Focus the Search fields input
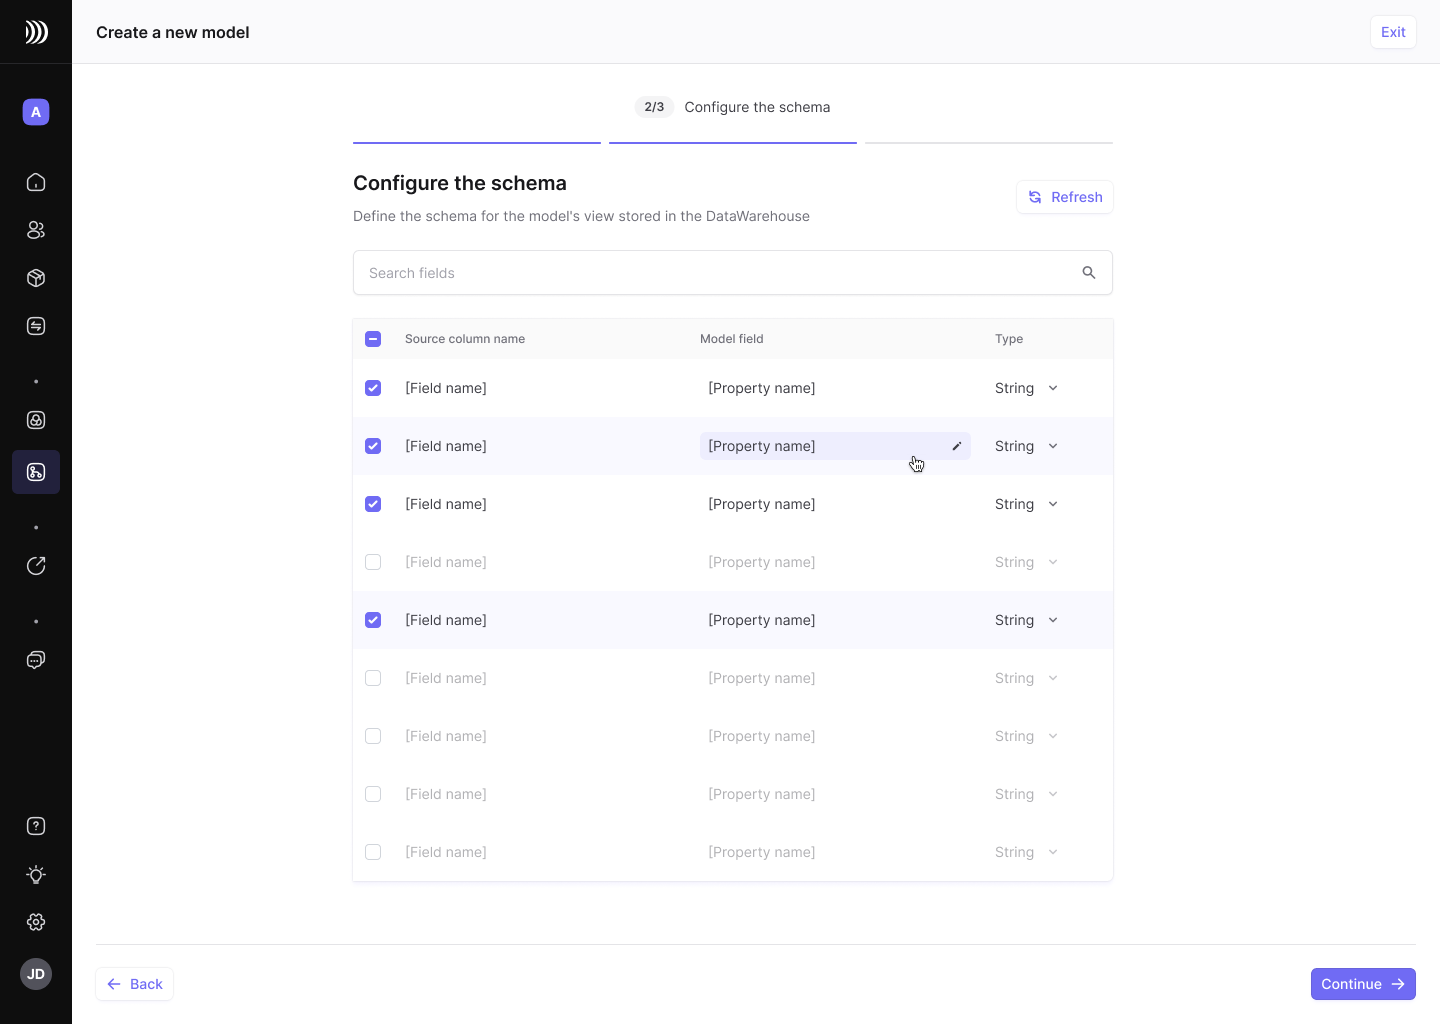The image size is (1440, 1024). (x=715, y=273)
